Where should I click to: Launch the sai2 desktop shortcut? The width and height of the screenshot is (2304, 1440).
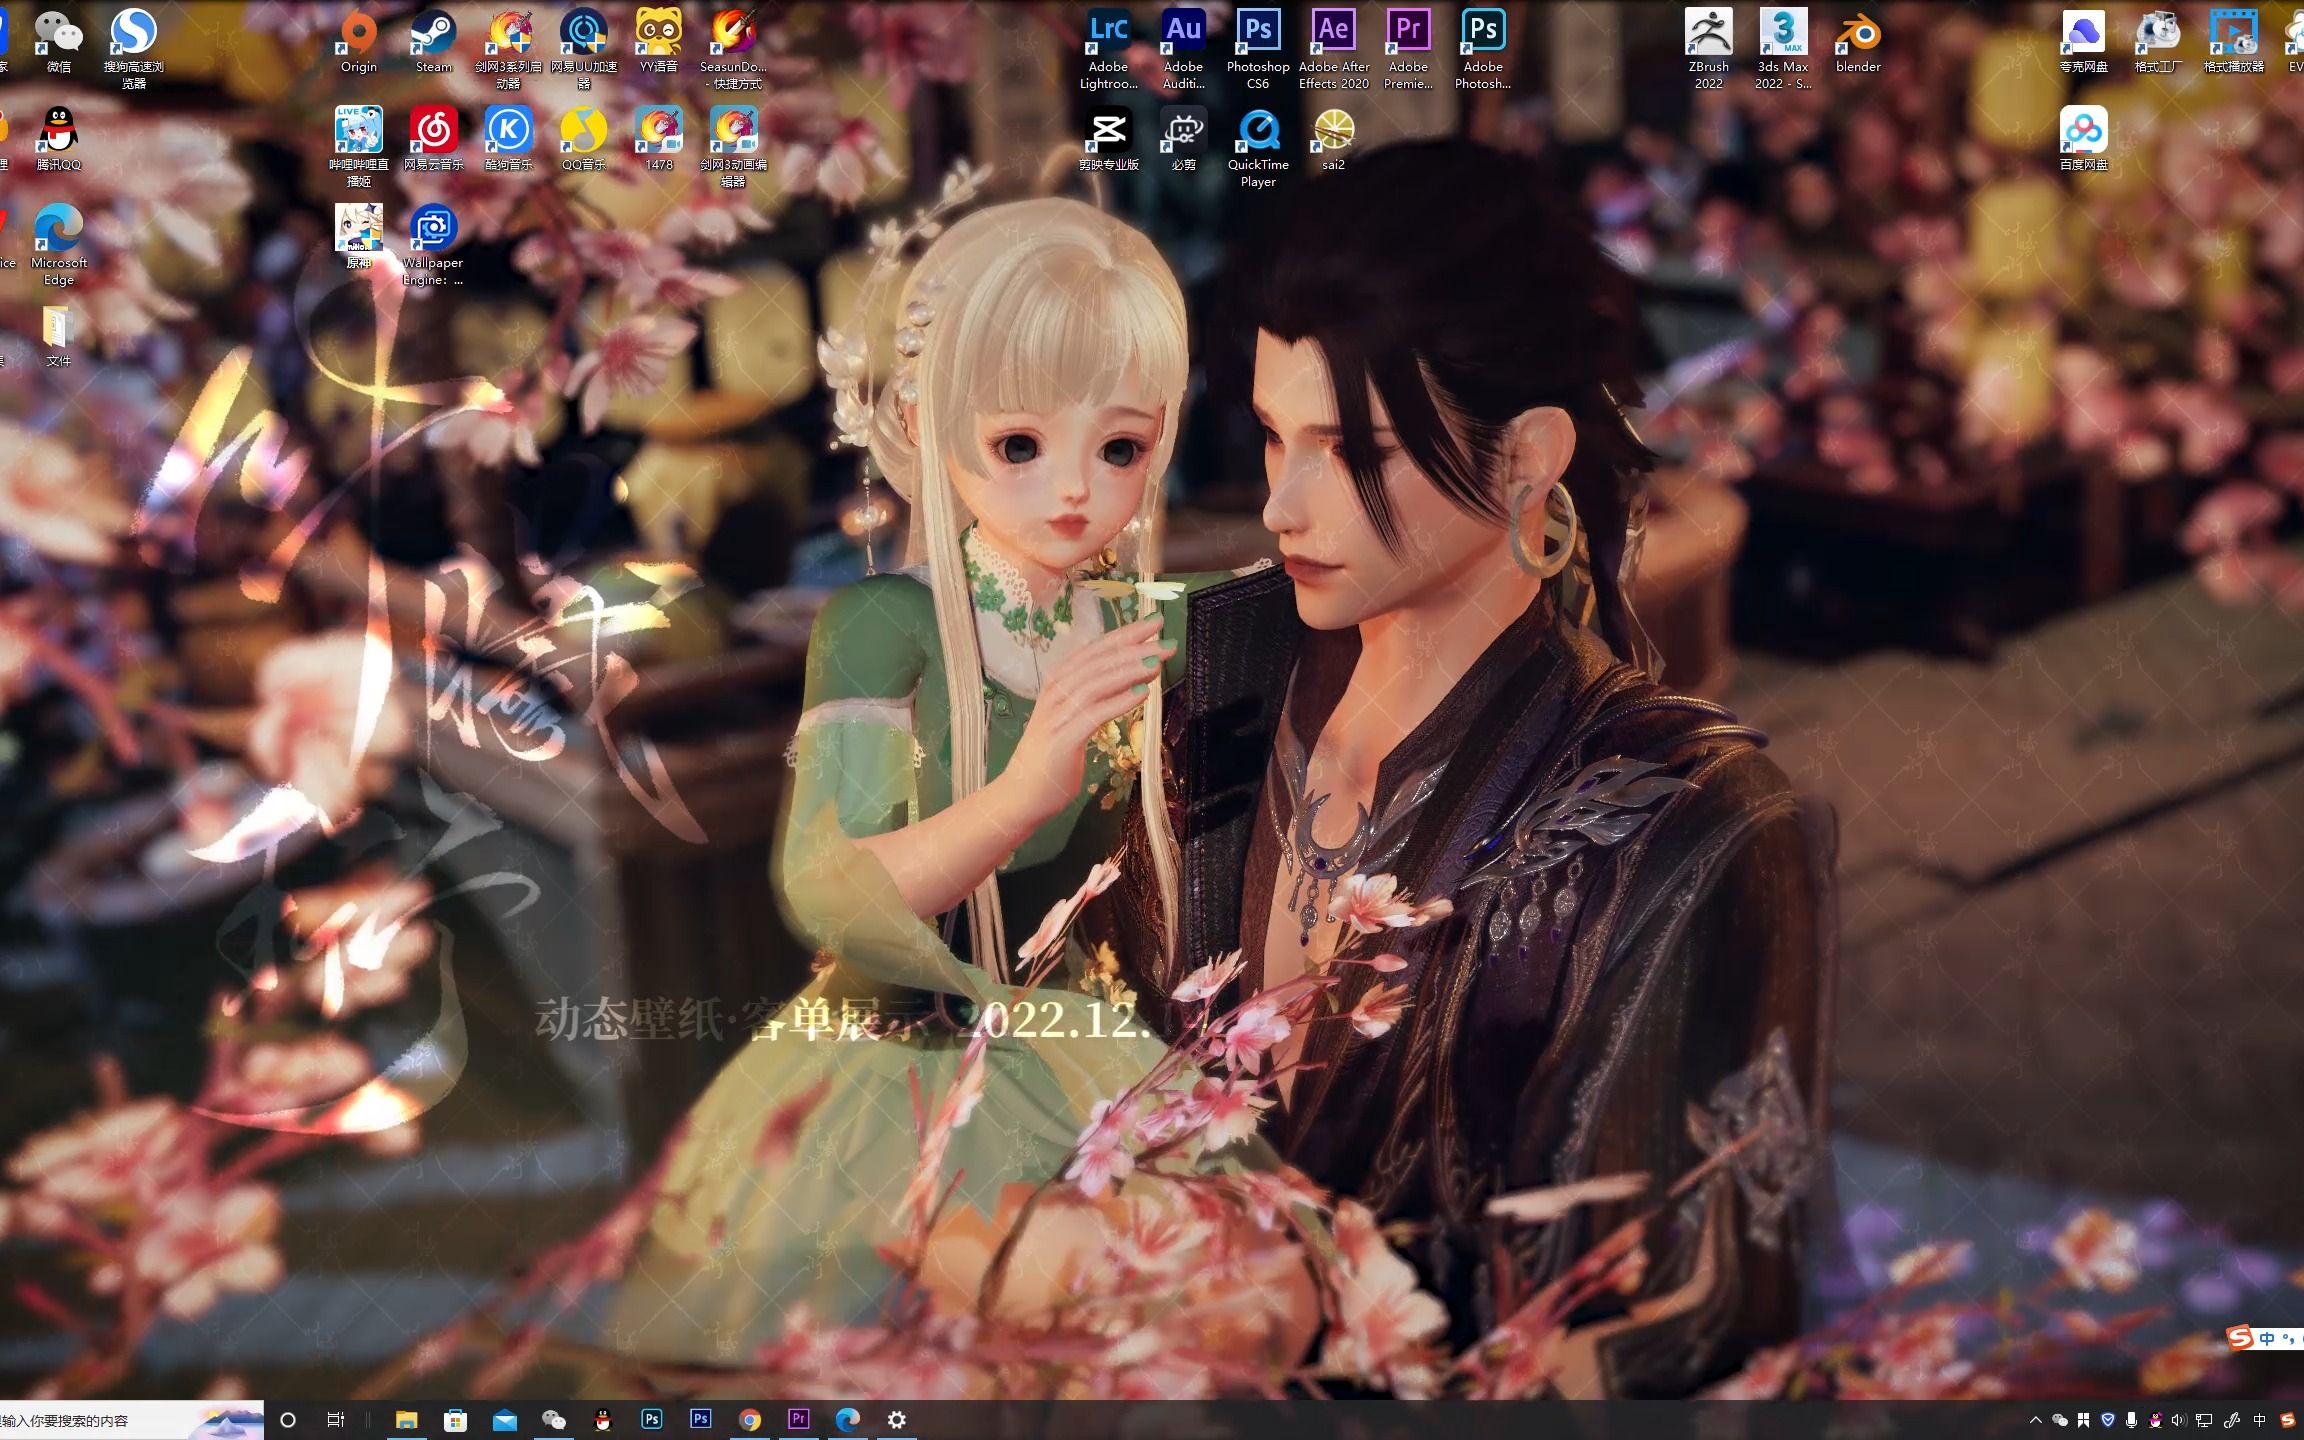(x=1333, y=140)
